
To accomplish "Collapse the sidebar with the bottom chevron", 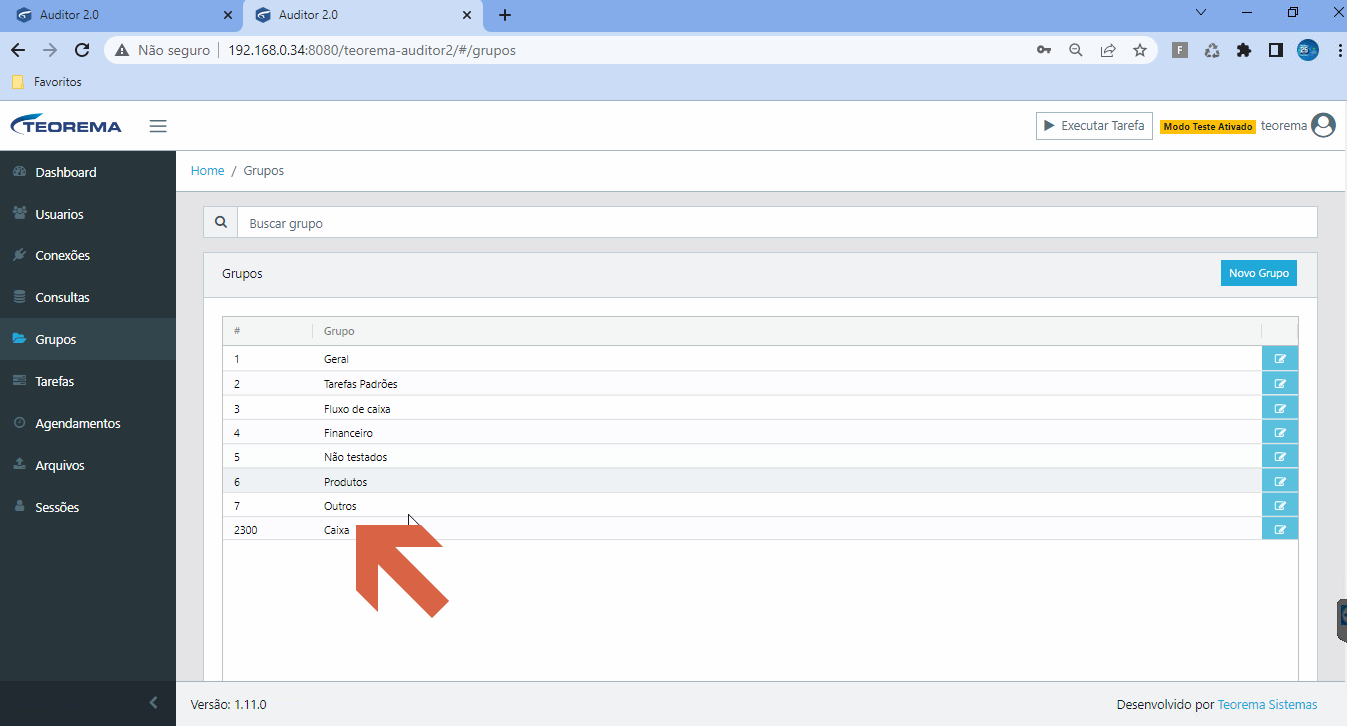I will tap(153, 703).
